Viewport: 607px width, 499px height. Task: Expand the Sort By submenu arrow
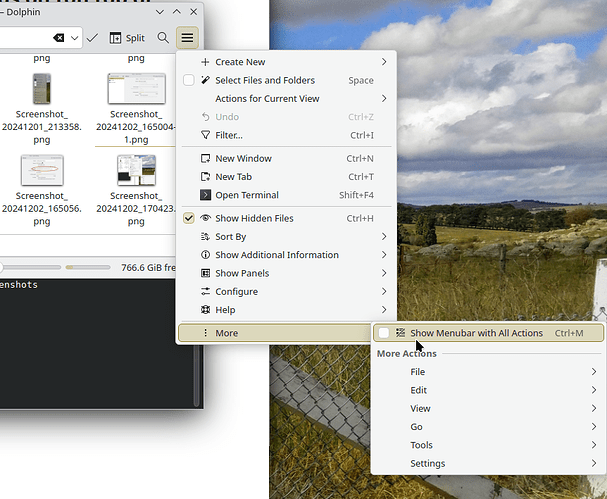[384, 237]
